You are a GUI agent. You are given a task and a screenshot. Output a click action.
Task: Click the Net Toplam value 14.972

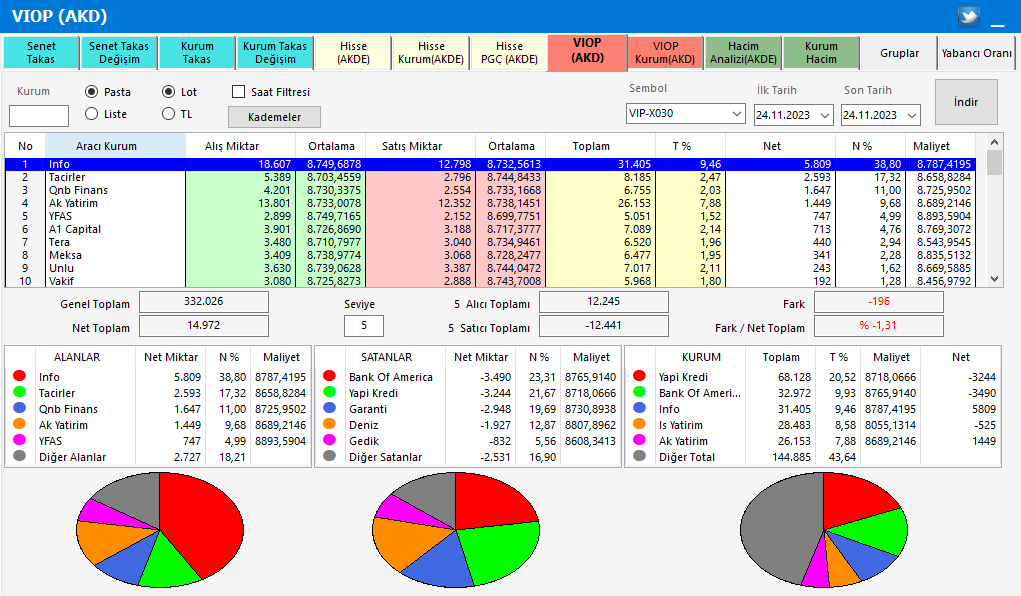tap(204, 326)
